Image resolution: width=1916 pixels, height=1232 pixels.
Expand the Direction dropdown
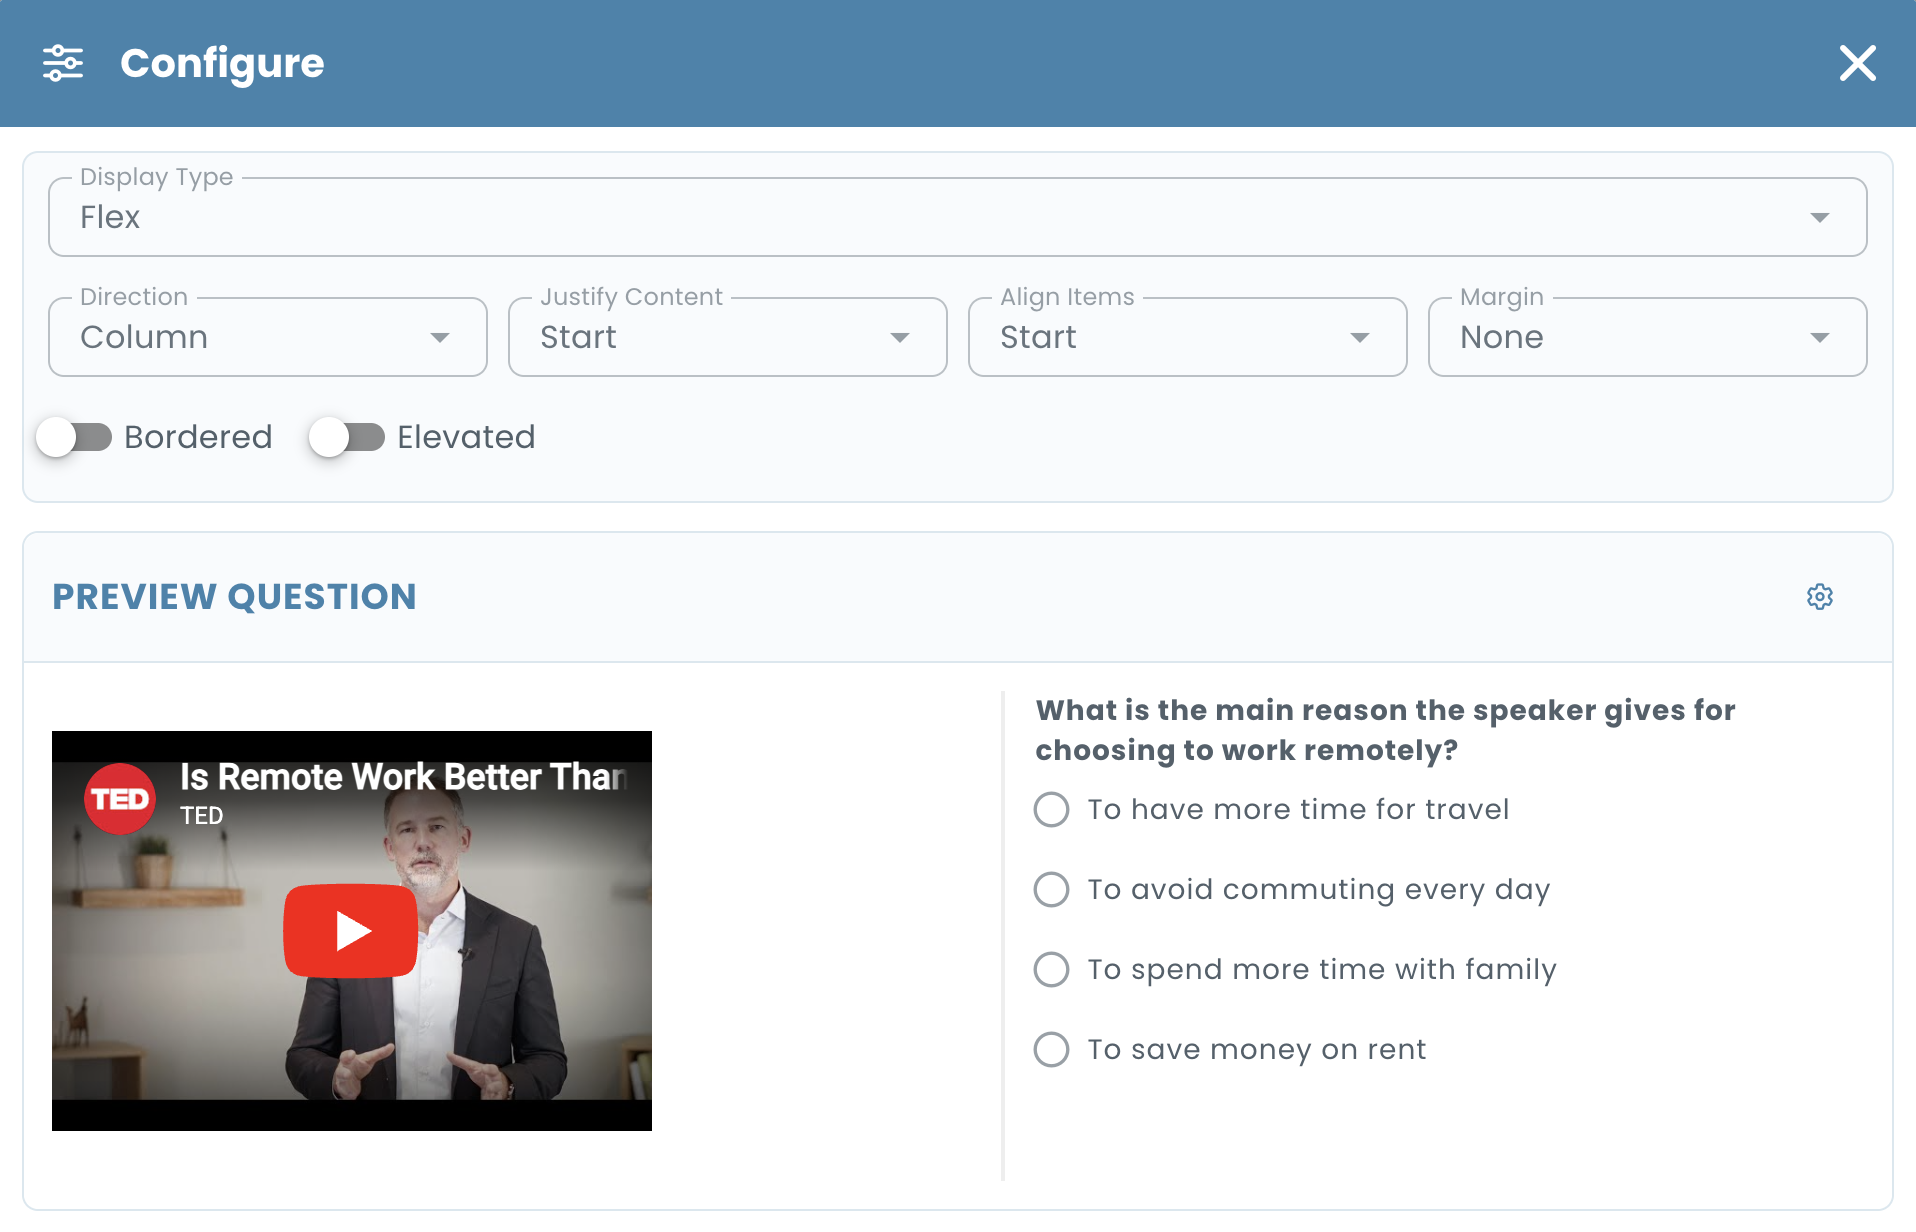tap(268, 337)
